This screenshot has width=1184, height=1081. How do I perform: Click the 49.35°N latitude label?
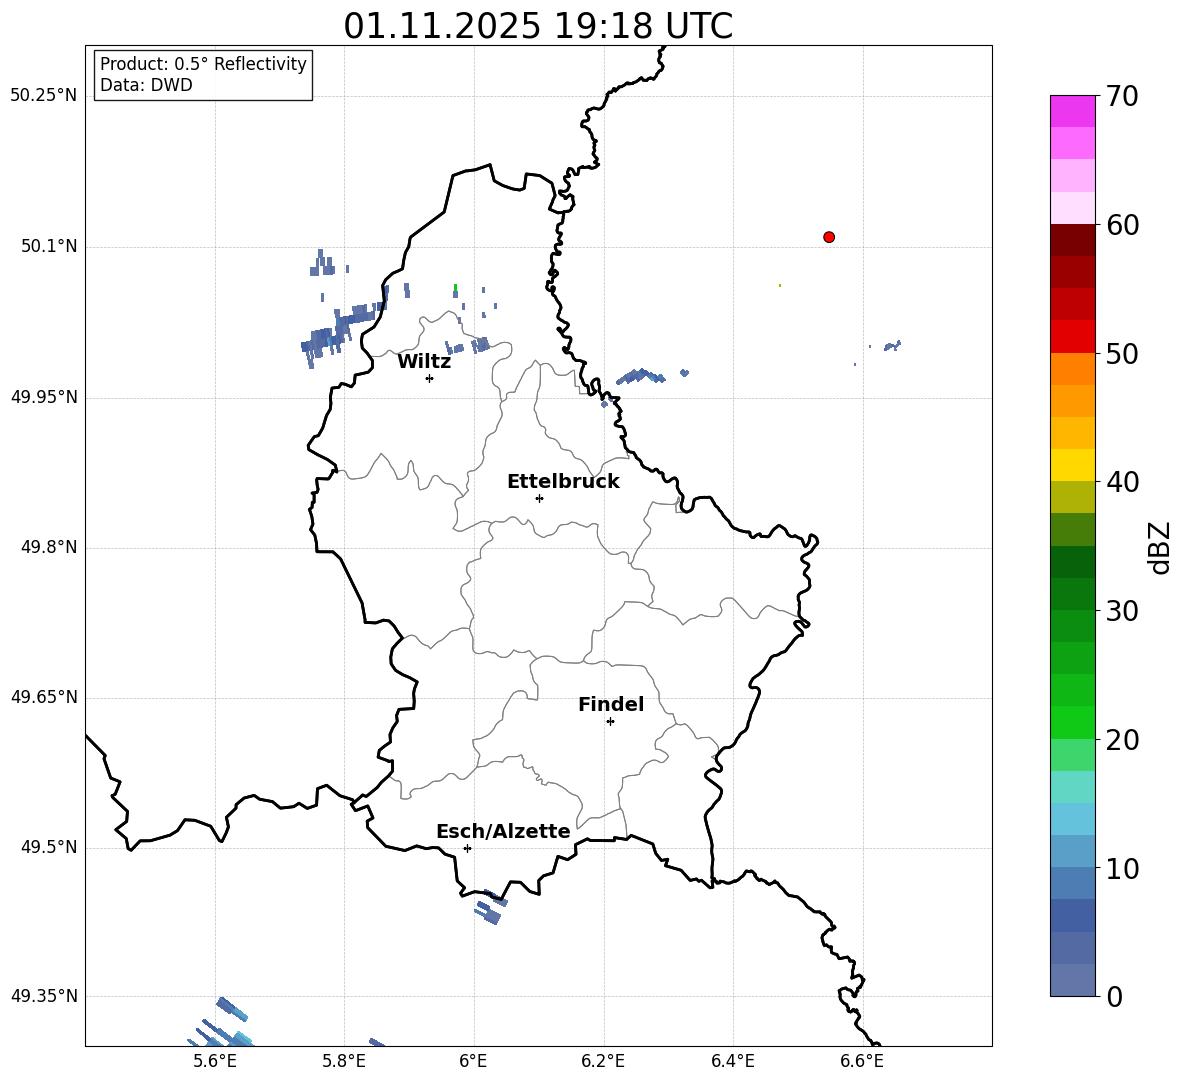coord(44,996)
